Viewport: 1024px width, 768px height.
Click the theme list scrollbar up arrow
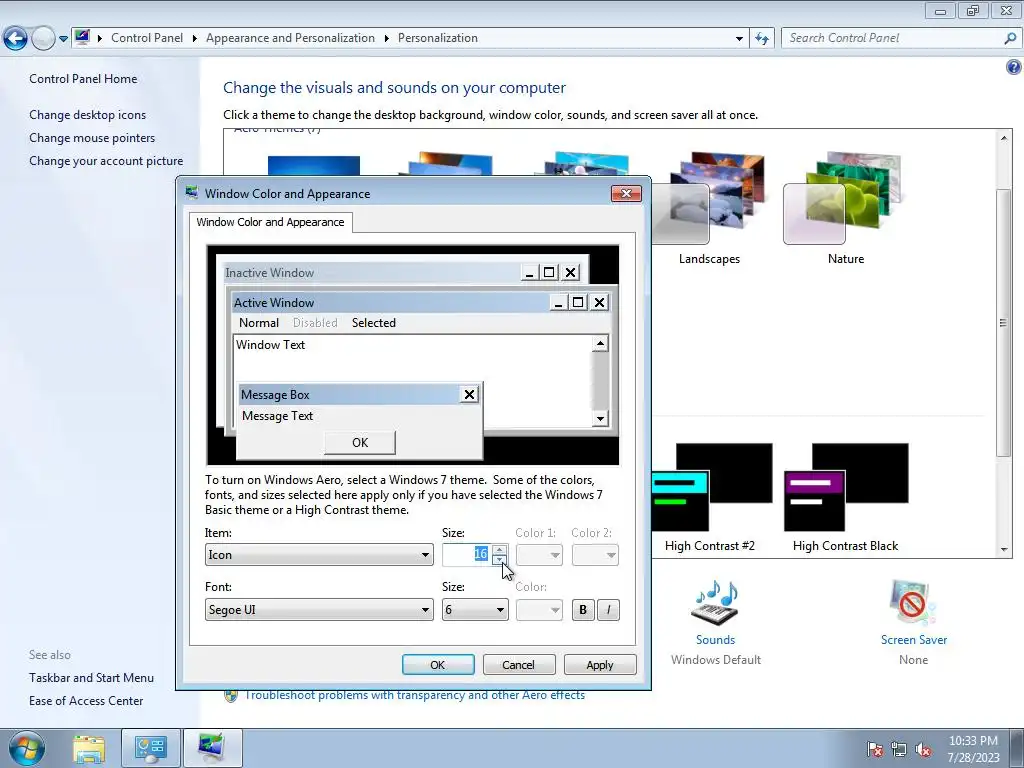click(1004, 138)
